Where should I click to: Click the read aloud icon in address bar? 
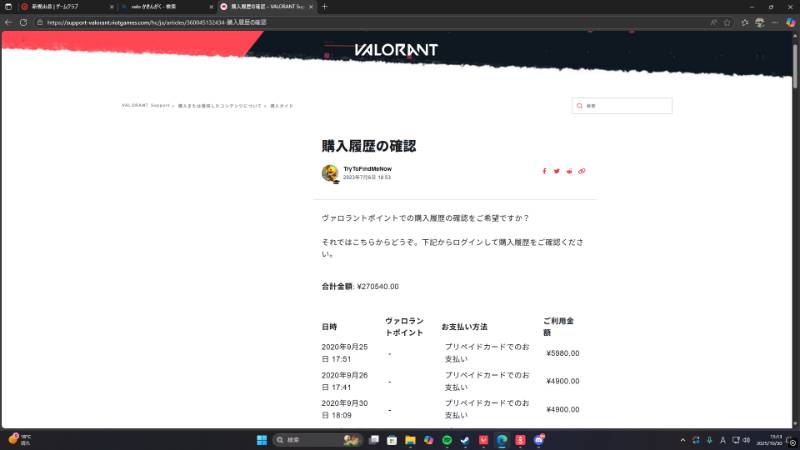tap(713, 22)
